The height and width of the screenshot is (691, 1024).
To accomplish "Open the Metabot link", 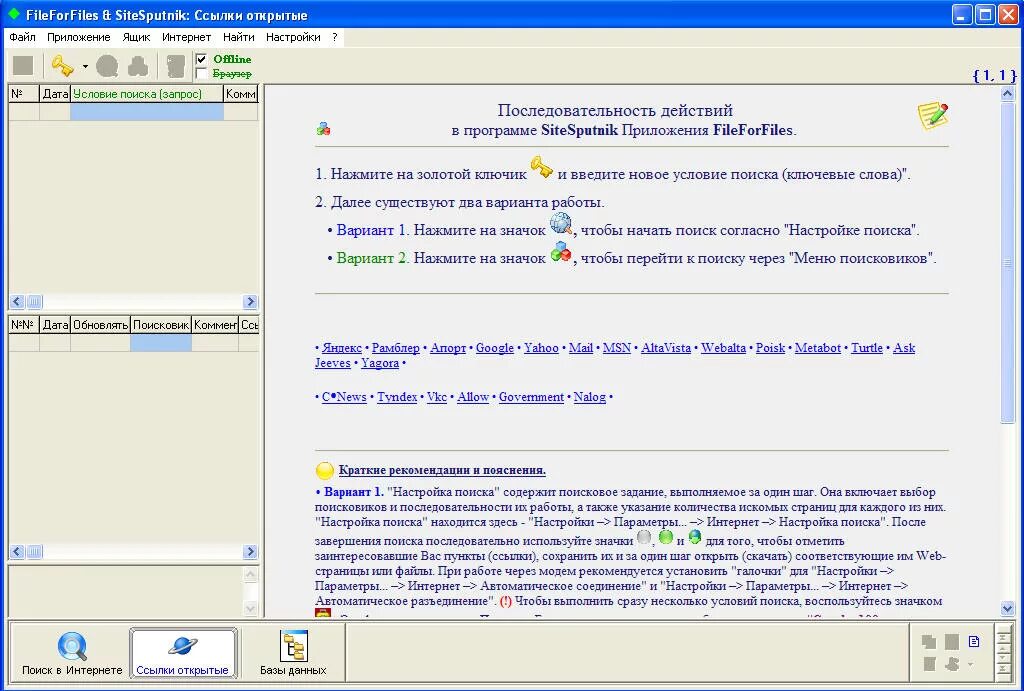I will click(x=817, y=348).
